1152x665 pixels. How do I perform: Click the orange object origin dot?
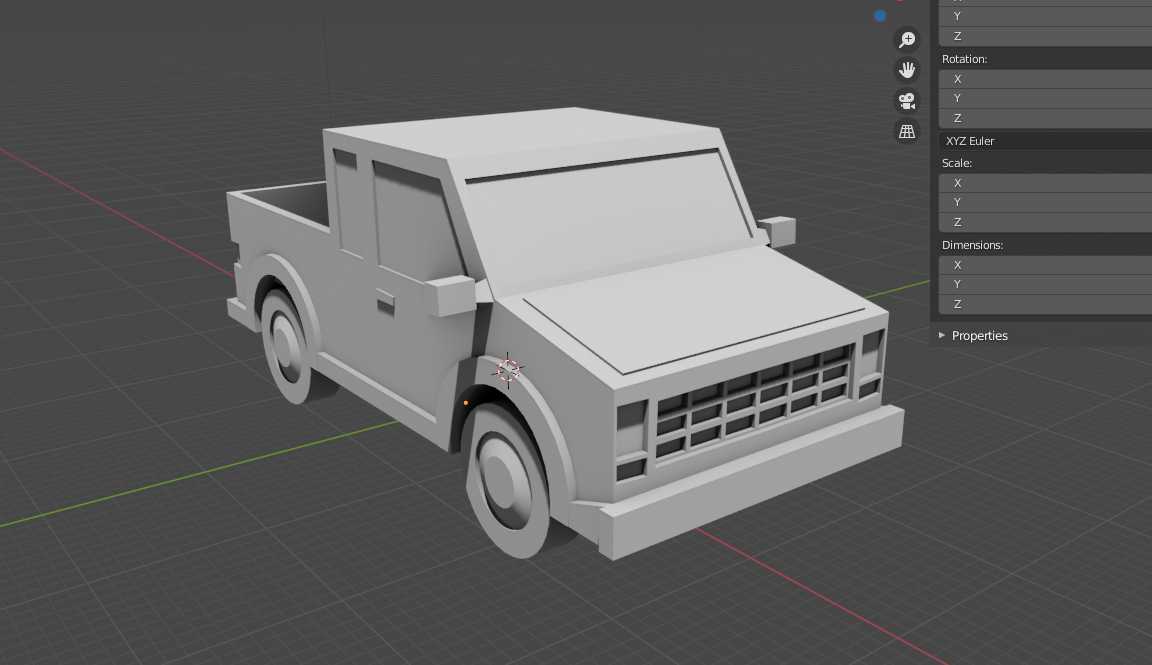(x=466, y=403)
